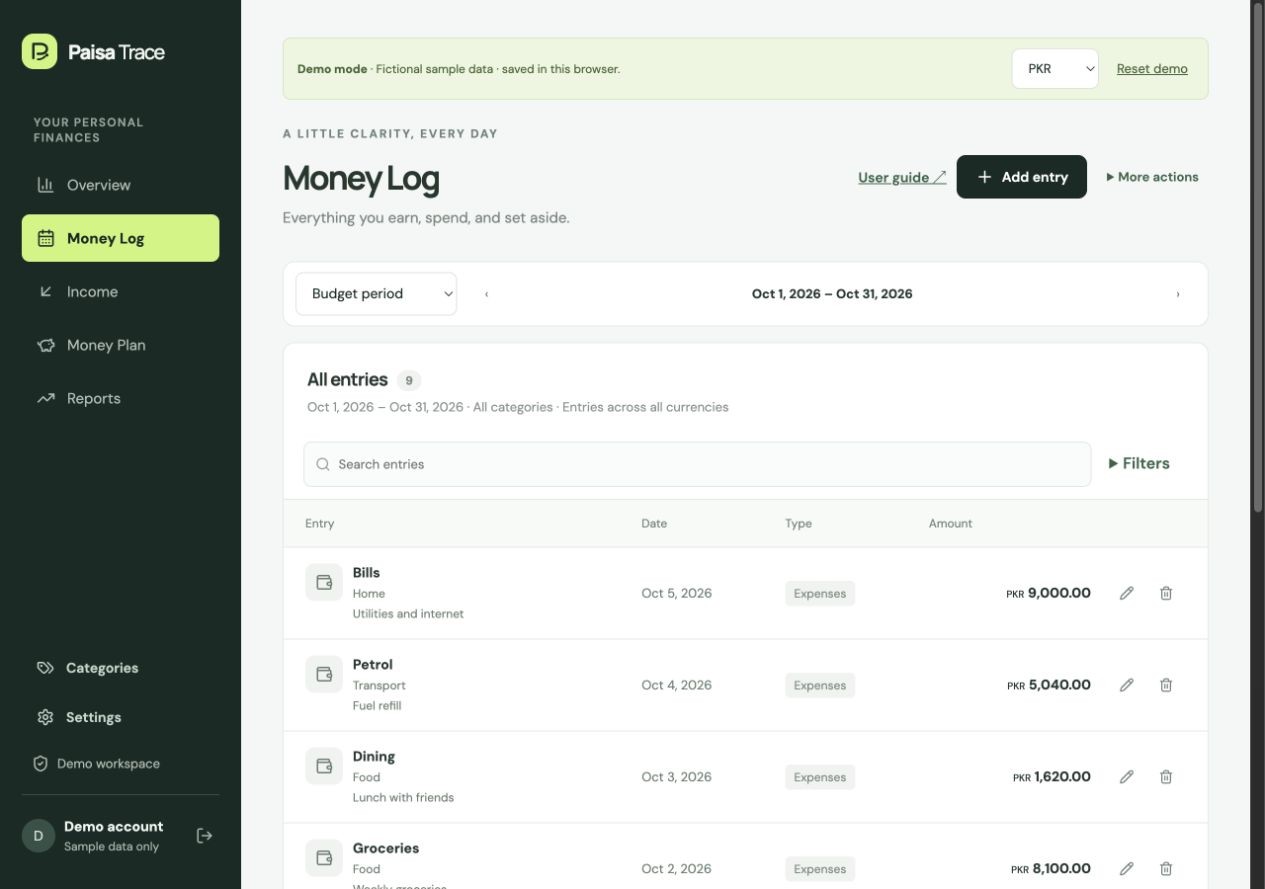Edit the Petrol entry
The width and height of the screenshot is (1265, 889).
coord(1127,685)
